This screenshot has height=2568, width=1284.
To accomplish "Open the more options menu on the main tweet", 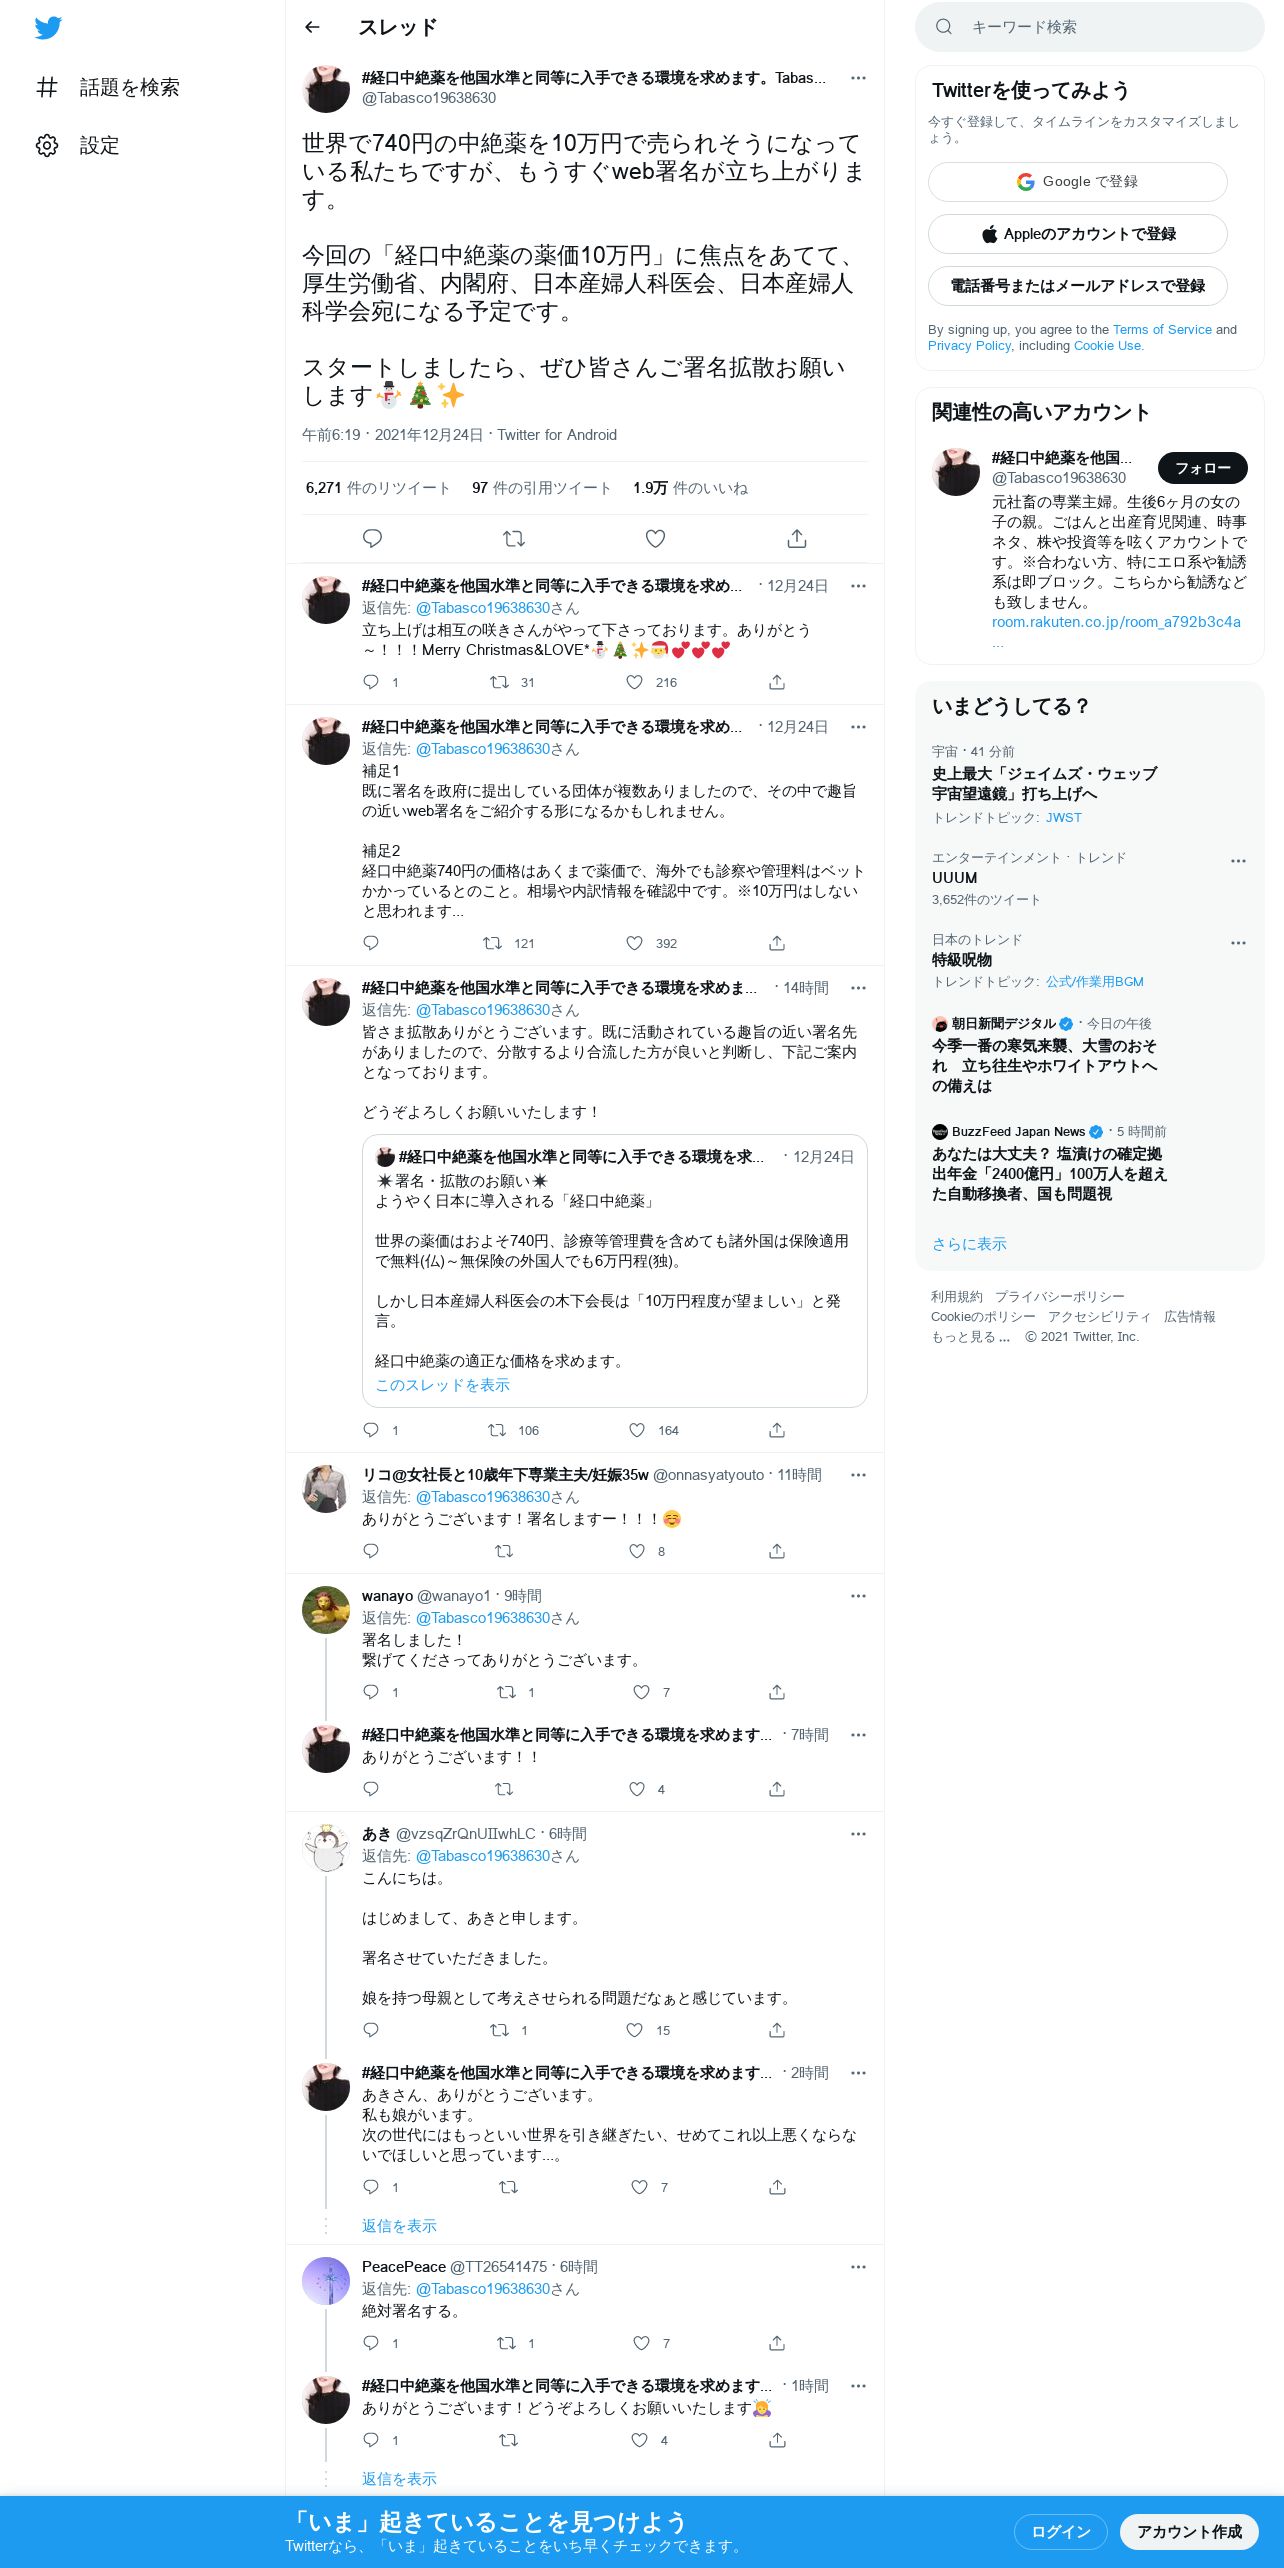I will pos(858,78).
